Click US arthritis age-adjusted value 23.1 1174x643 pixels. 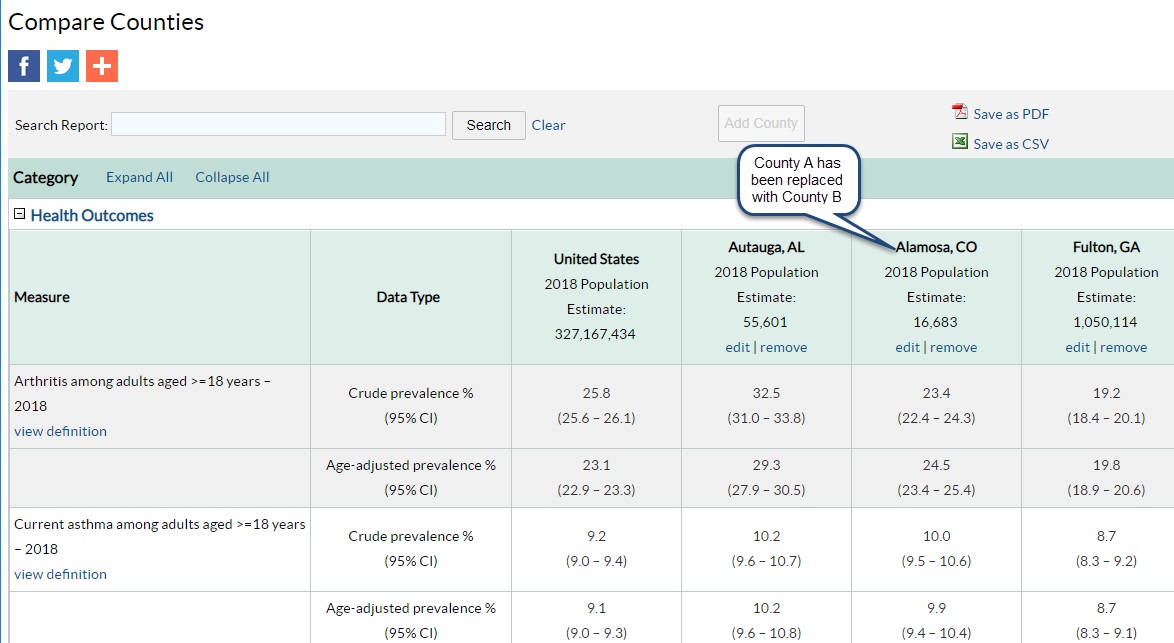pos(596,465)
